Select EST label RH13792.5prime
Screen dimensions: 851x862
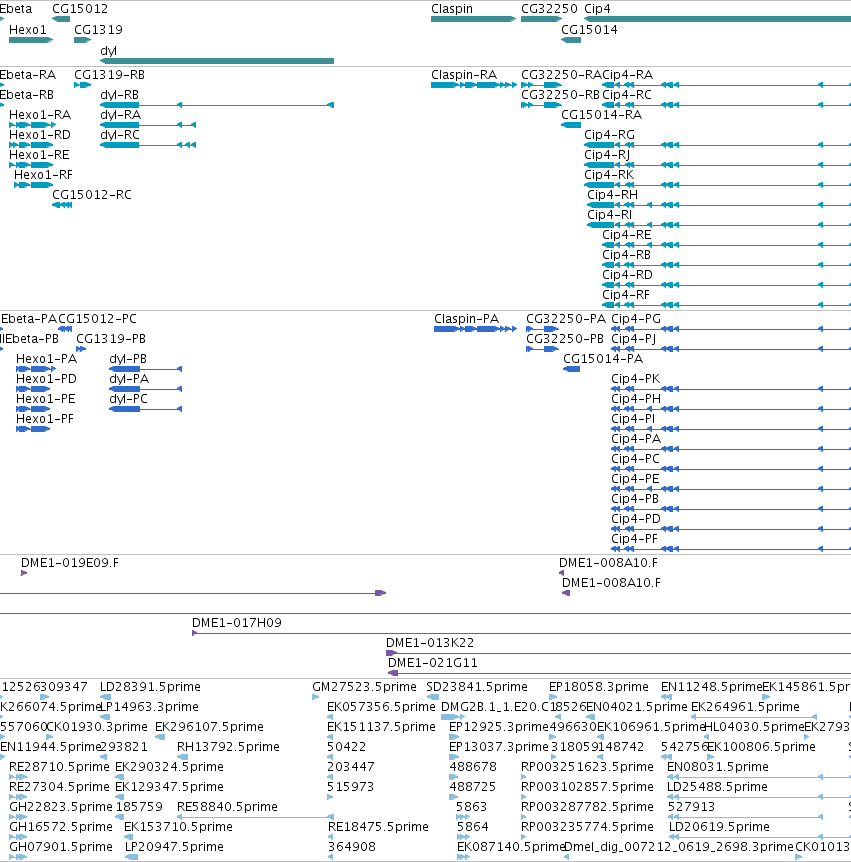228,747
